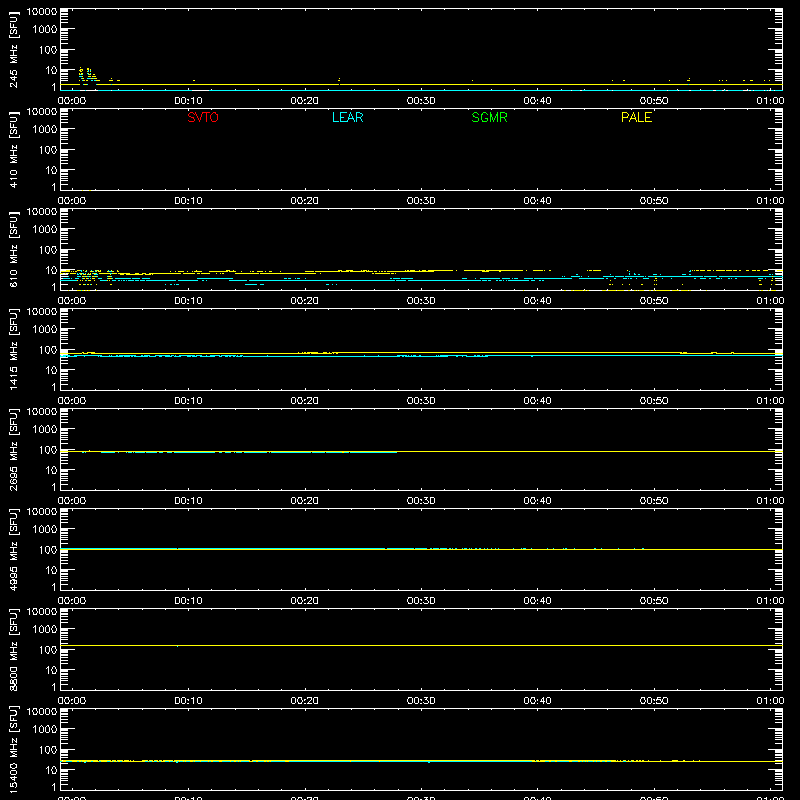Click the yellow PALE legend label
800x800 pixels.
click(636, 117)
